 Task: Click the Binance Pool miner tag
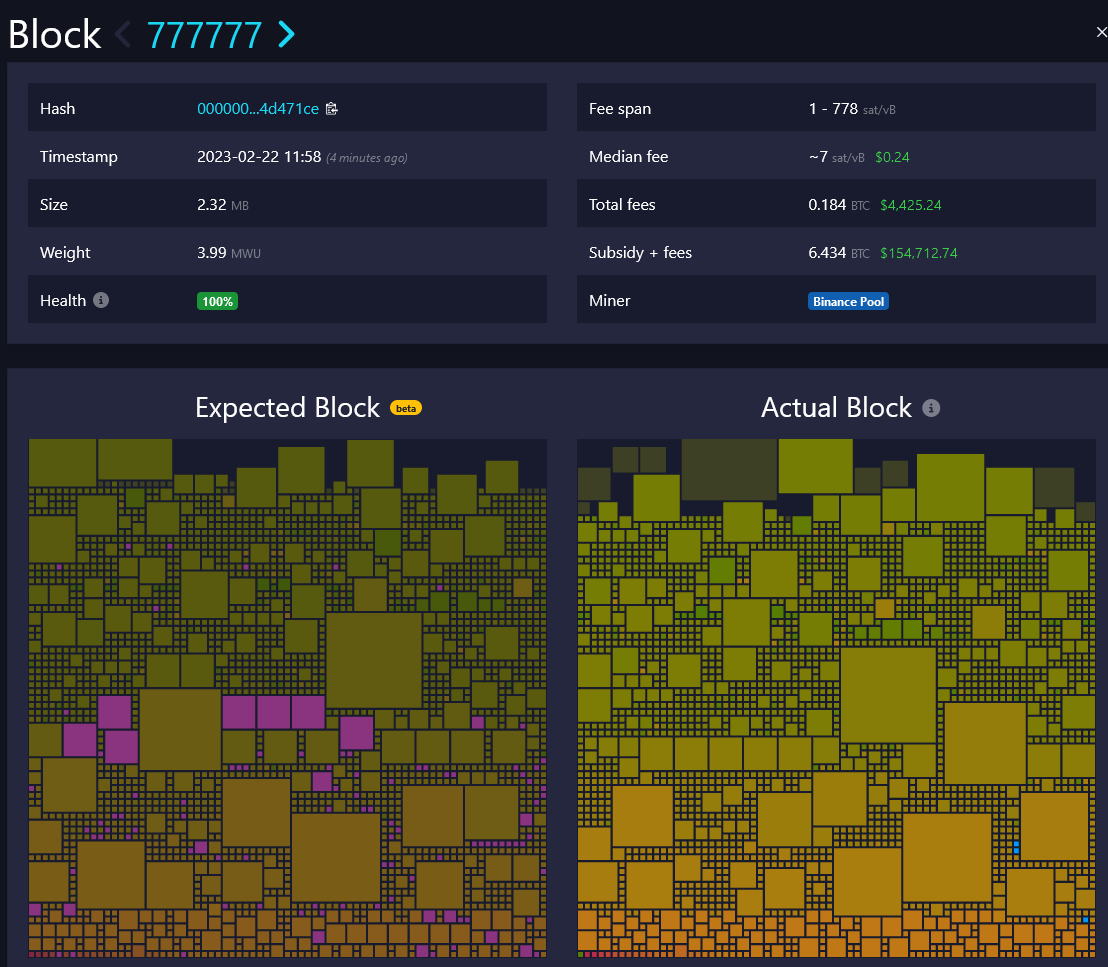(x=848, y=301)
